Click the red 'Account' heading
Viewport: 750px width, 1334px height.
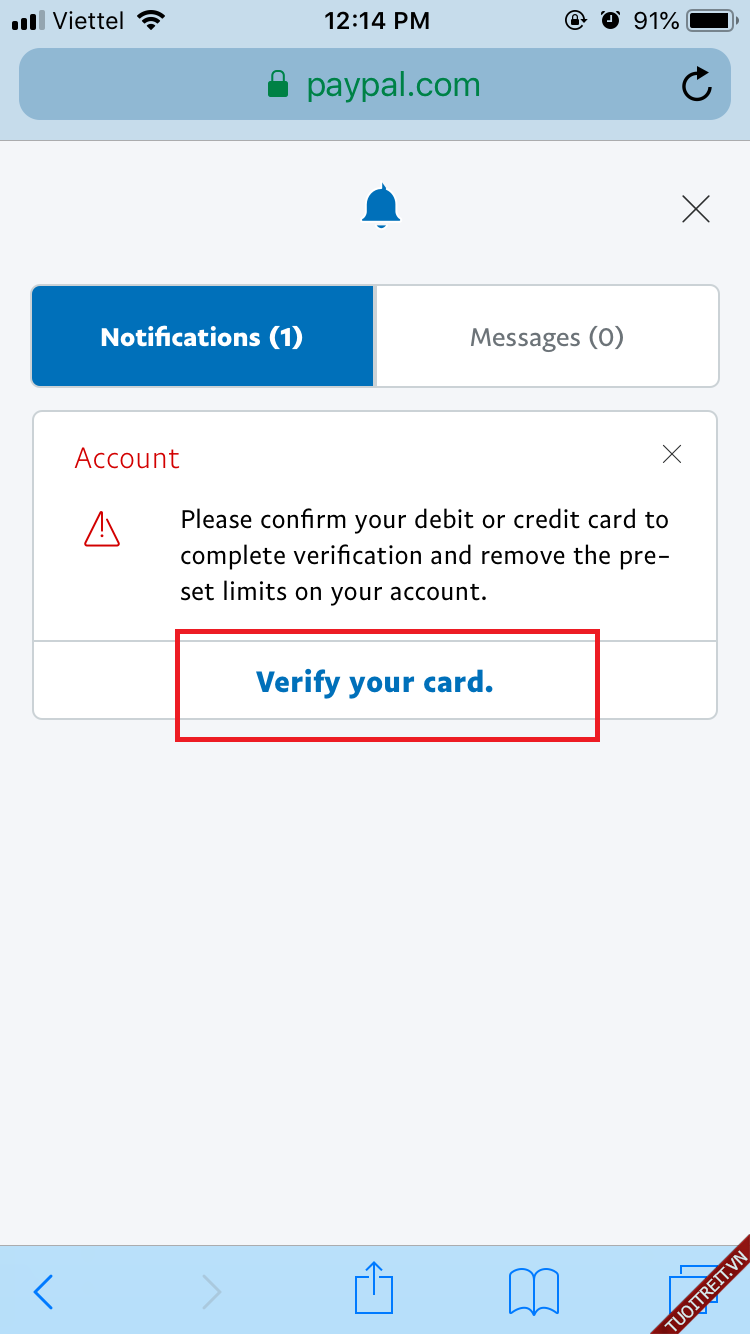(x=127, y=458)
